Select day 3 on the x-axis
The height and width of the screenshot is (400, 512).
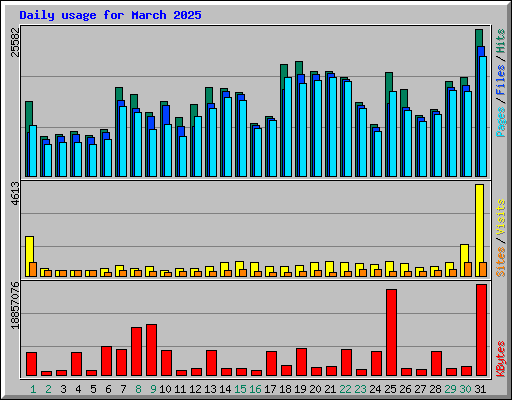tap(63, 389)
